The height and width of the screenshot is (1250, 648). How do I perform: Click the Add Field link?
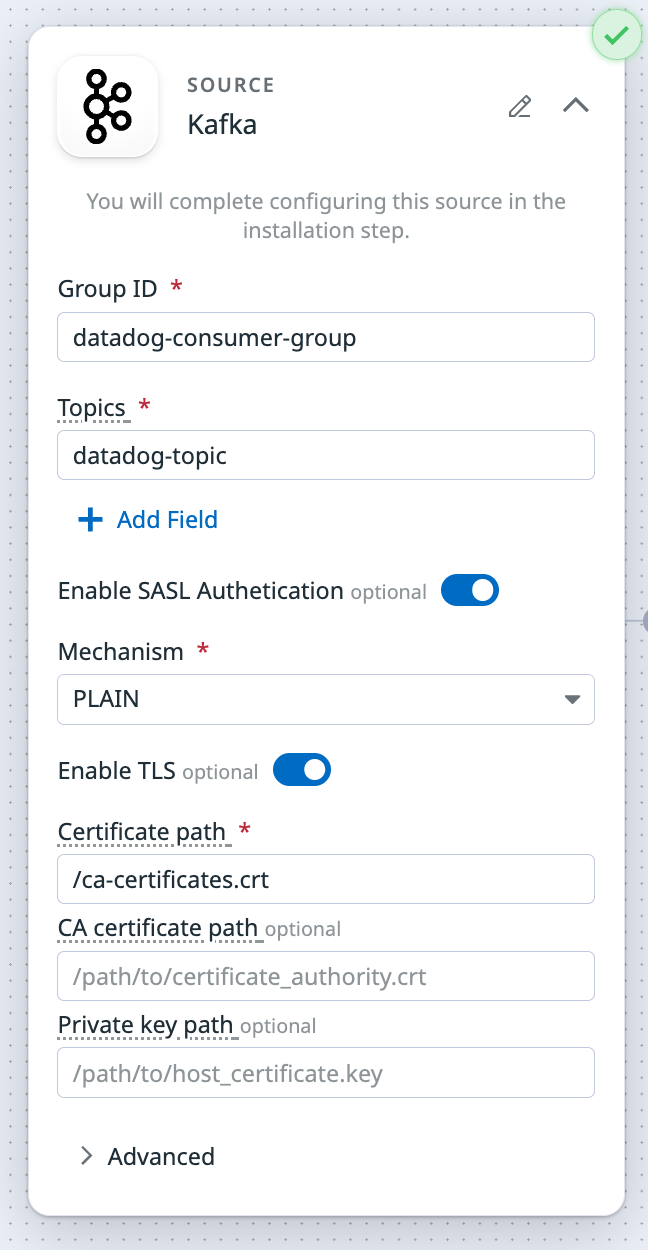point(167,520)
